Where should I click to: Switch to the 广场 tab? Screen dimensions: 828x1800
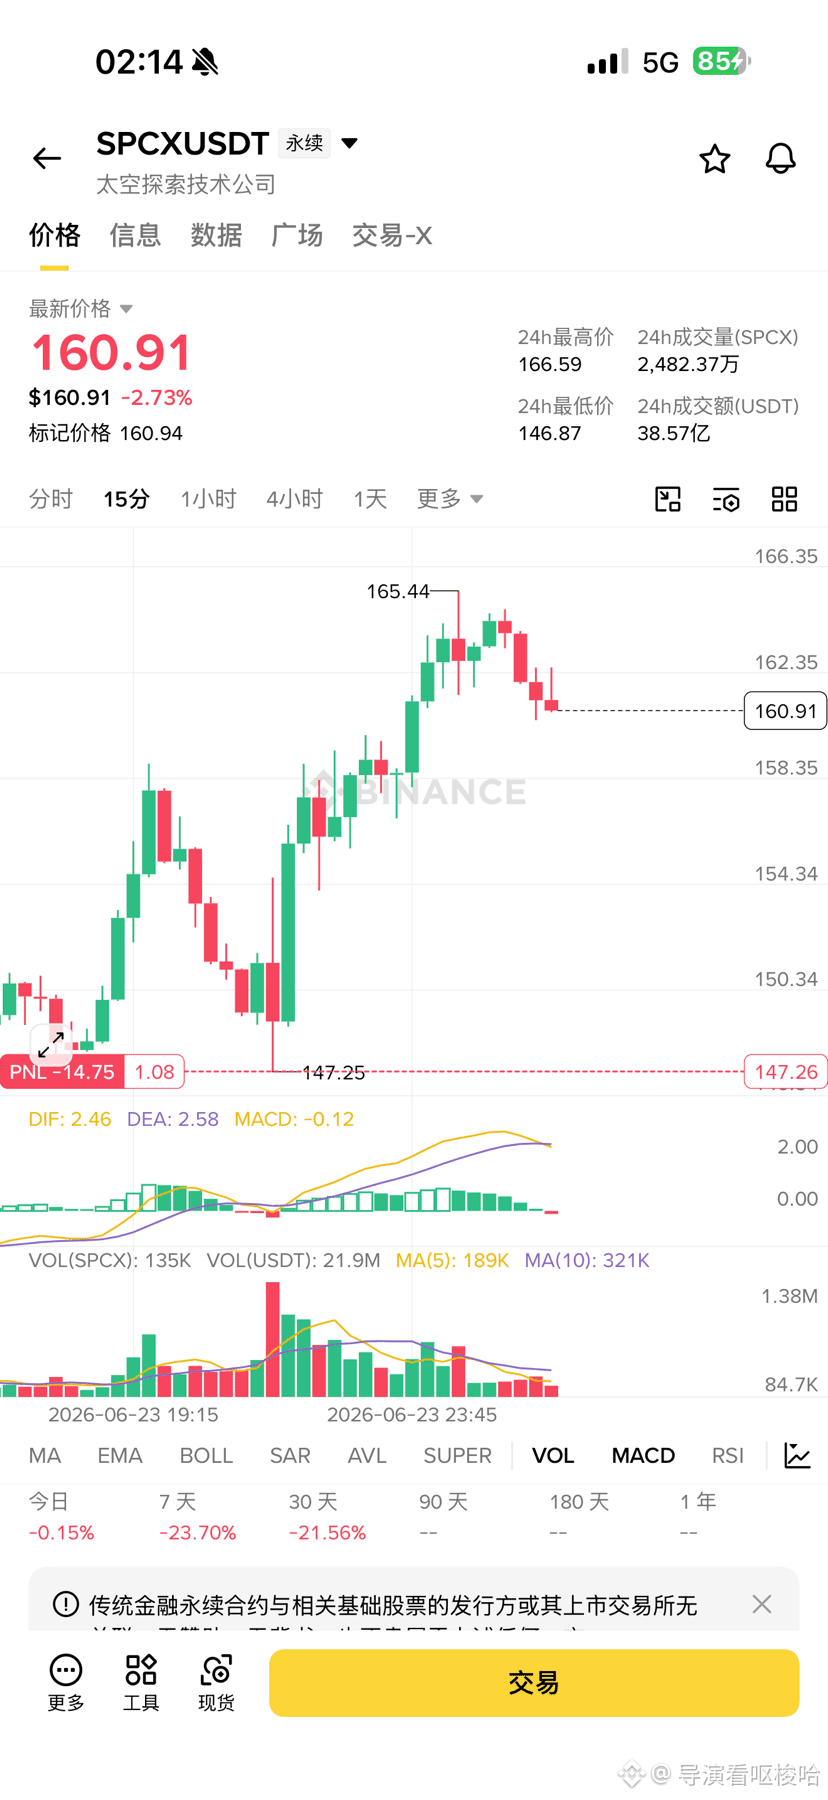297,235
